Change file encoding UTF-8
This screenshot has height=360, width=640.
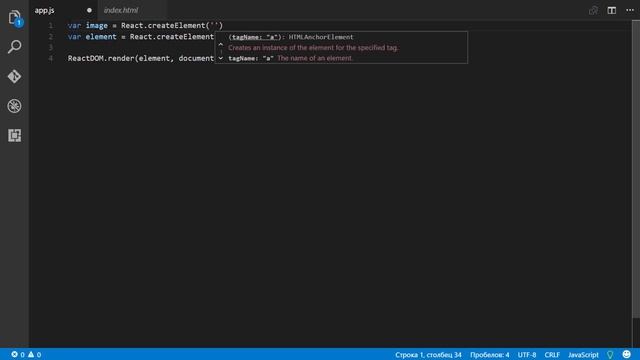coord(527,355)
